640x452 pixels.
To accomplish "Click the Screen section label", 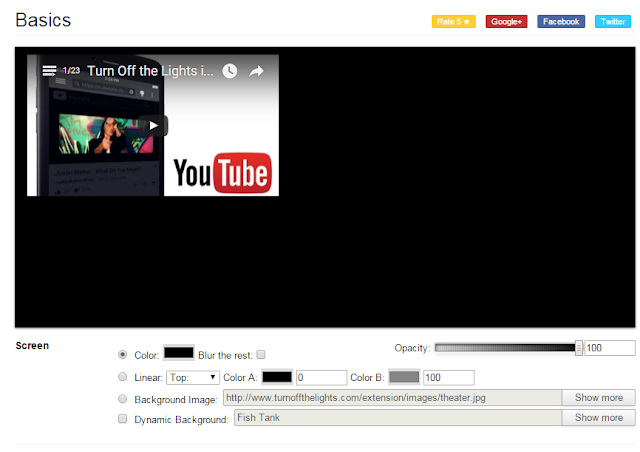I will (x=32, y=345).
